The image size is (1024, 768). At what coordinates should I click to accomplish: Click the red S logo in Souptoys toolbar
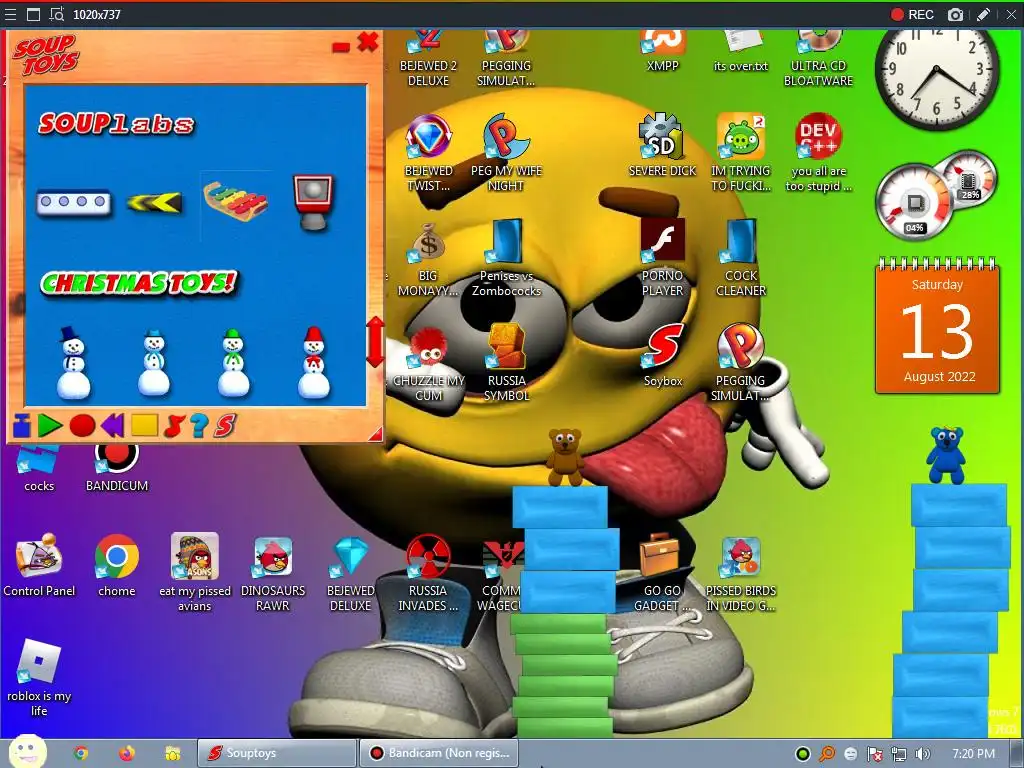tap(225, 426)
